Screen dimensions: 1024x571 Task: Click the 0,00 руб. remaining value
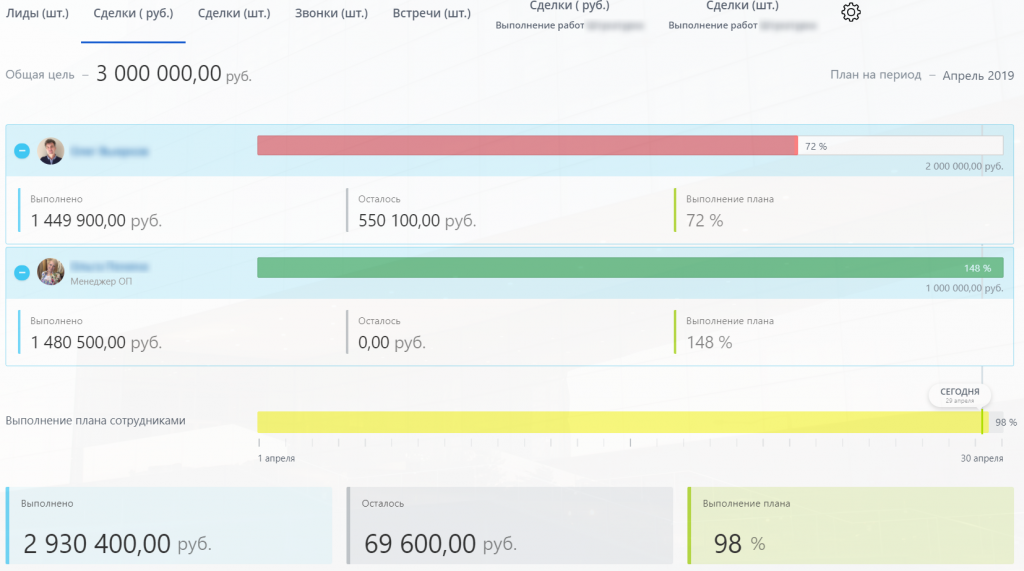point(392,342)
